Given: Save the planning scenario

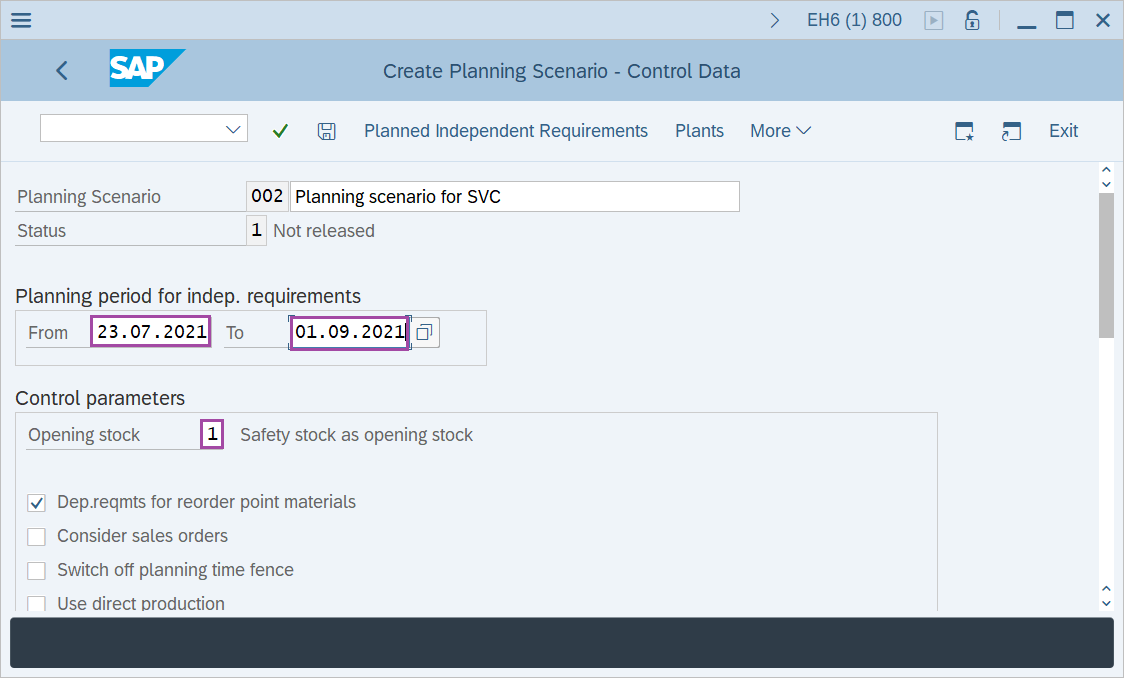Looking at the screenshot, I should [326, 130].
